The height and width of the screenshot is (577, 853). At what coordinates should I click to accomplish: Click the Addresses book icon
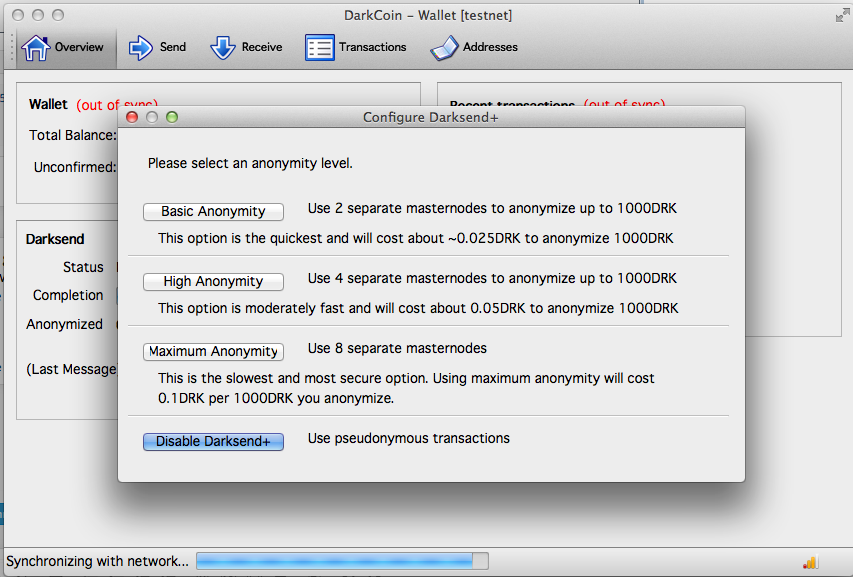(x=444, y=48)
